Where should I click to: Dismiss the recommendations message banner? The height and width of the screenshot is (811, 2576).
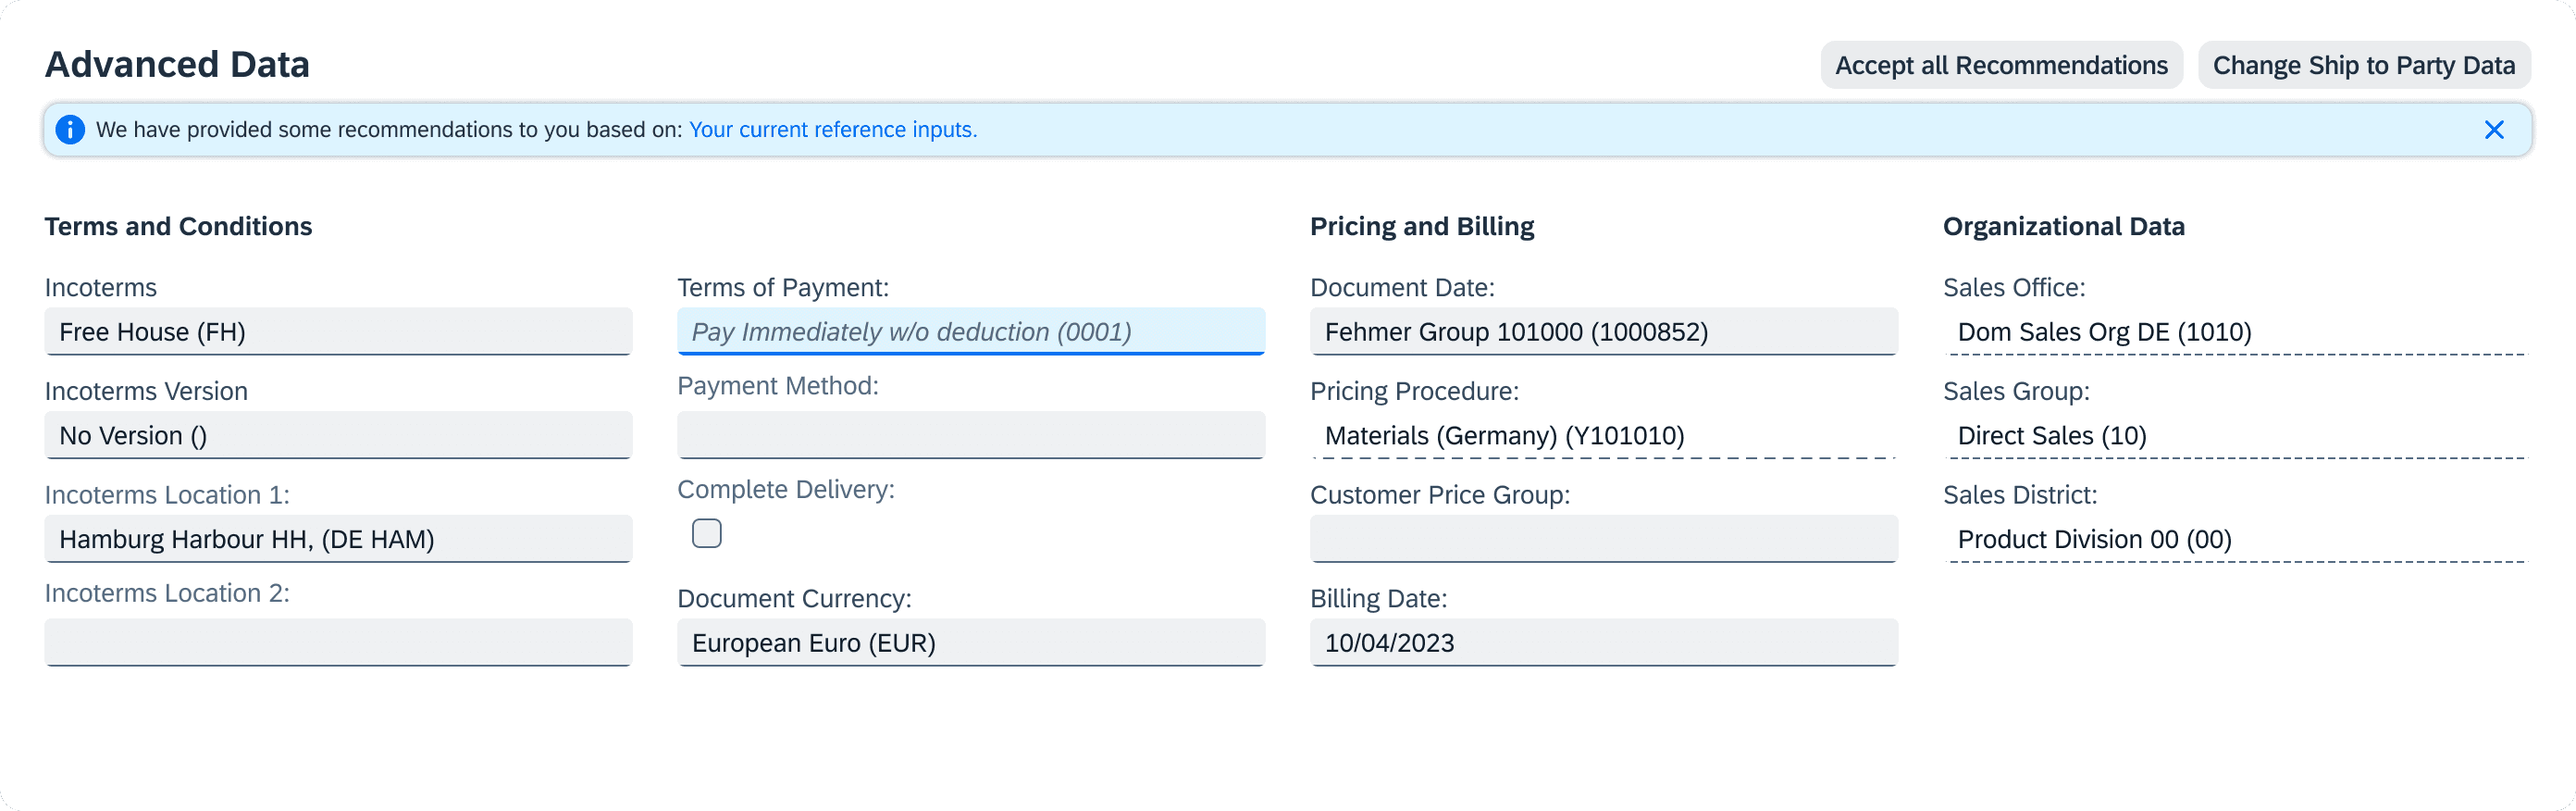(x=2493, y=130)
